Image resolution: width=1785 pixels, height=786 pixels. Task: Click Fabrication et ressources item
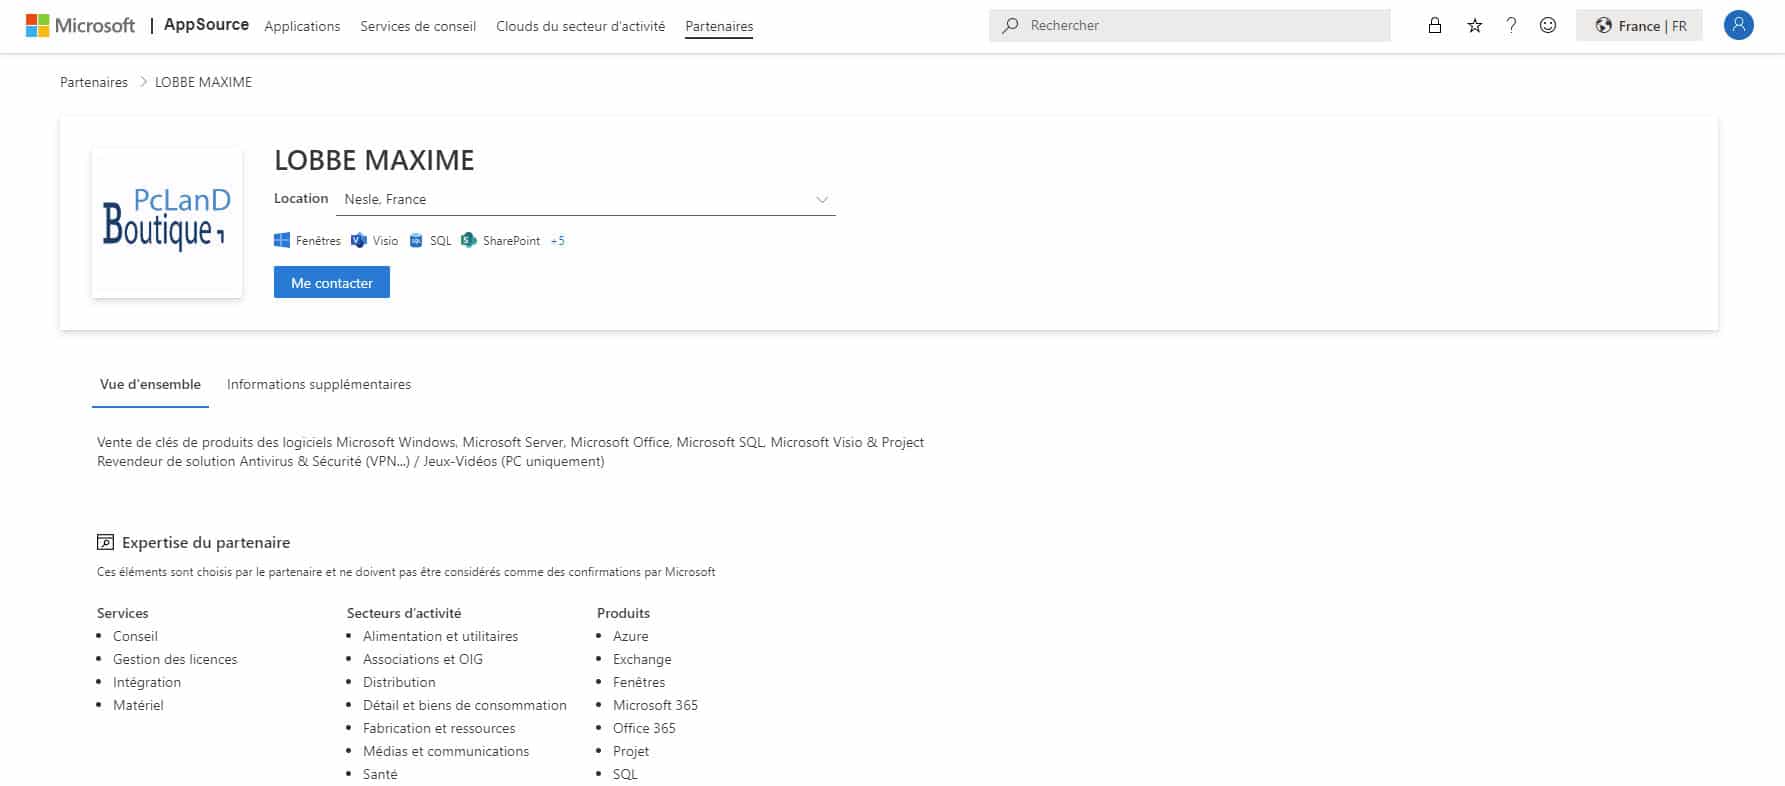[x=439, y=728]
